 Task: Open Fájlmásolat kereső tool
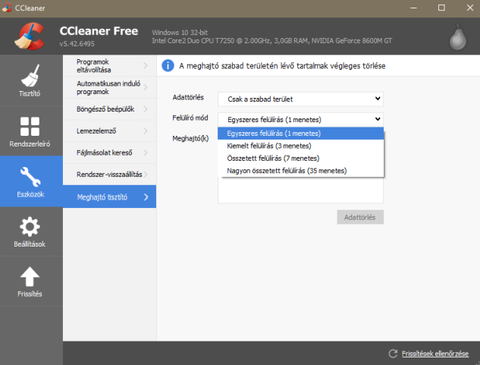coord(110,153)
